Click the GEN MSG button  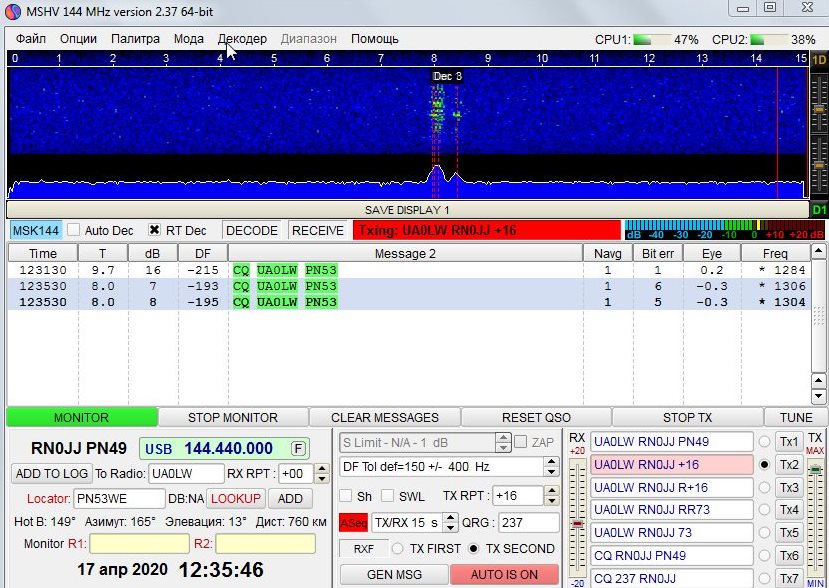(394, 574)
